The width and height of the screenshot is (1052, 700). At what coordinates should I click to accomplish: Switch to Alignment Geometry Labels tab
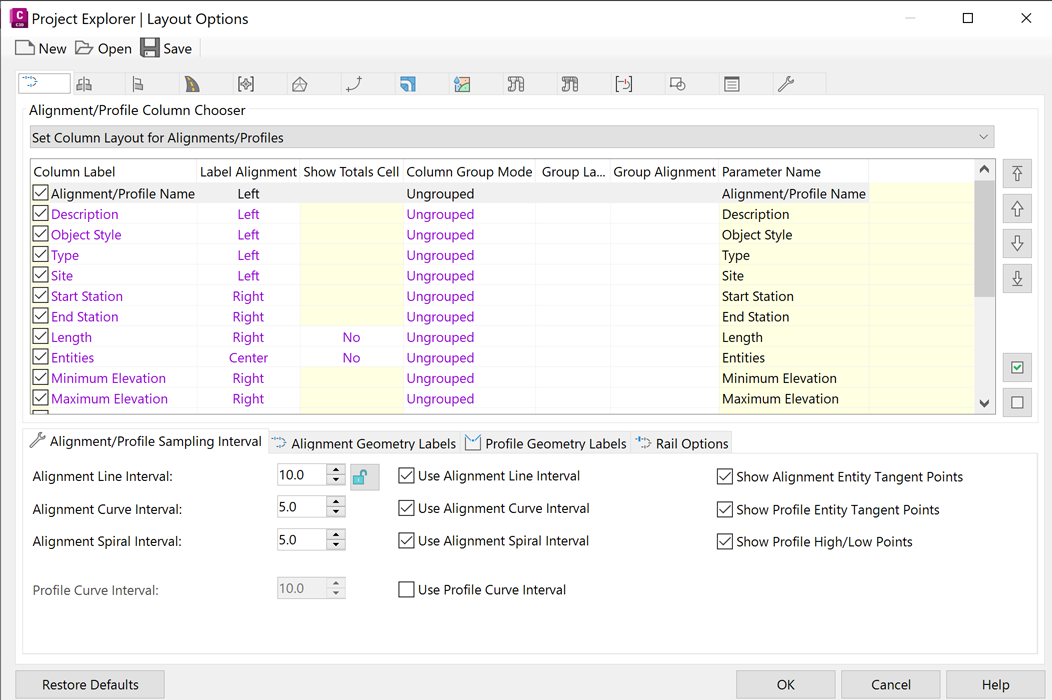[x=364, y=443]
